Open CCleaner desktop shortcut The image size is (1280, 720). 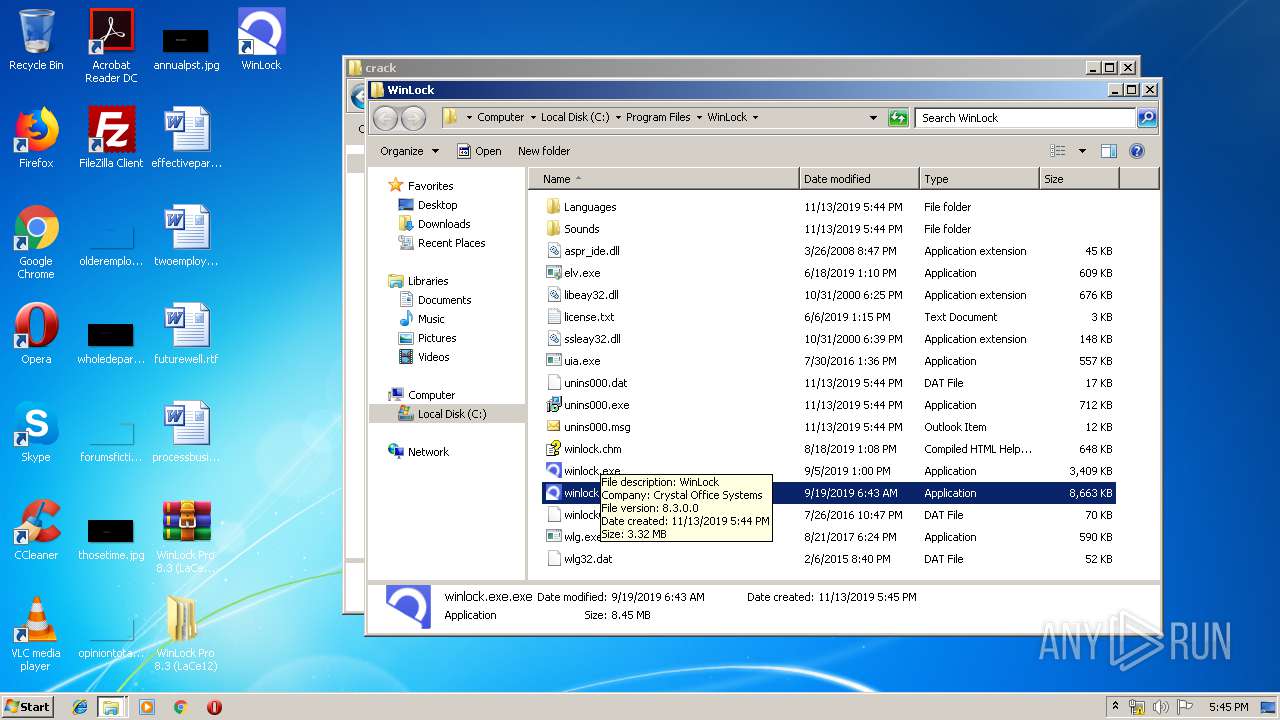click(36, 530)
